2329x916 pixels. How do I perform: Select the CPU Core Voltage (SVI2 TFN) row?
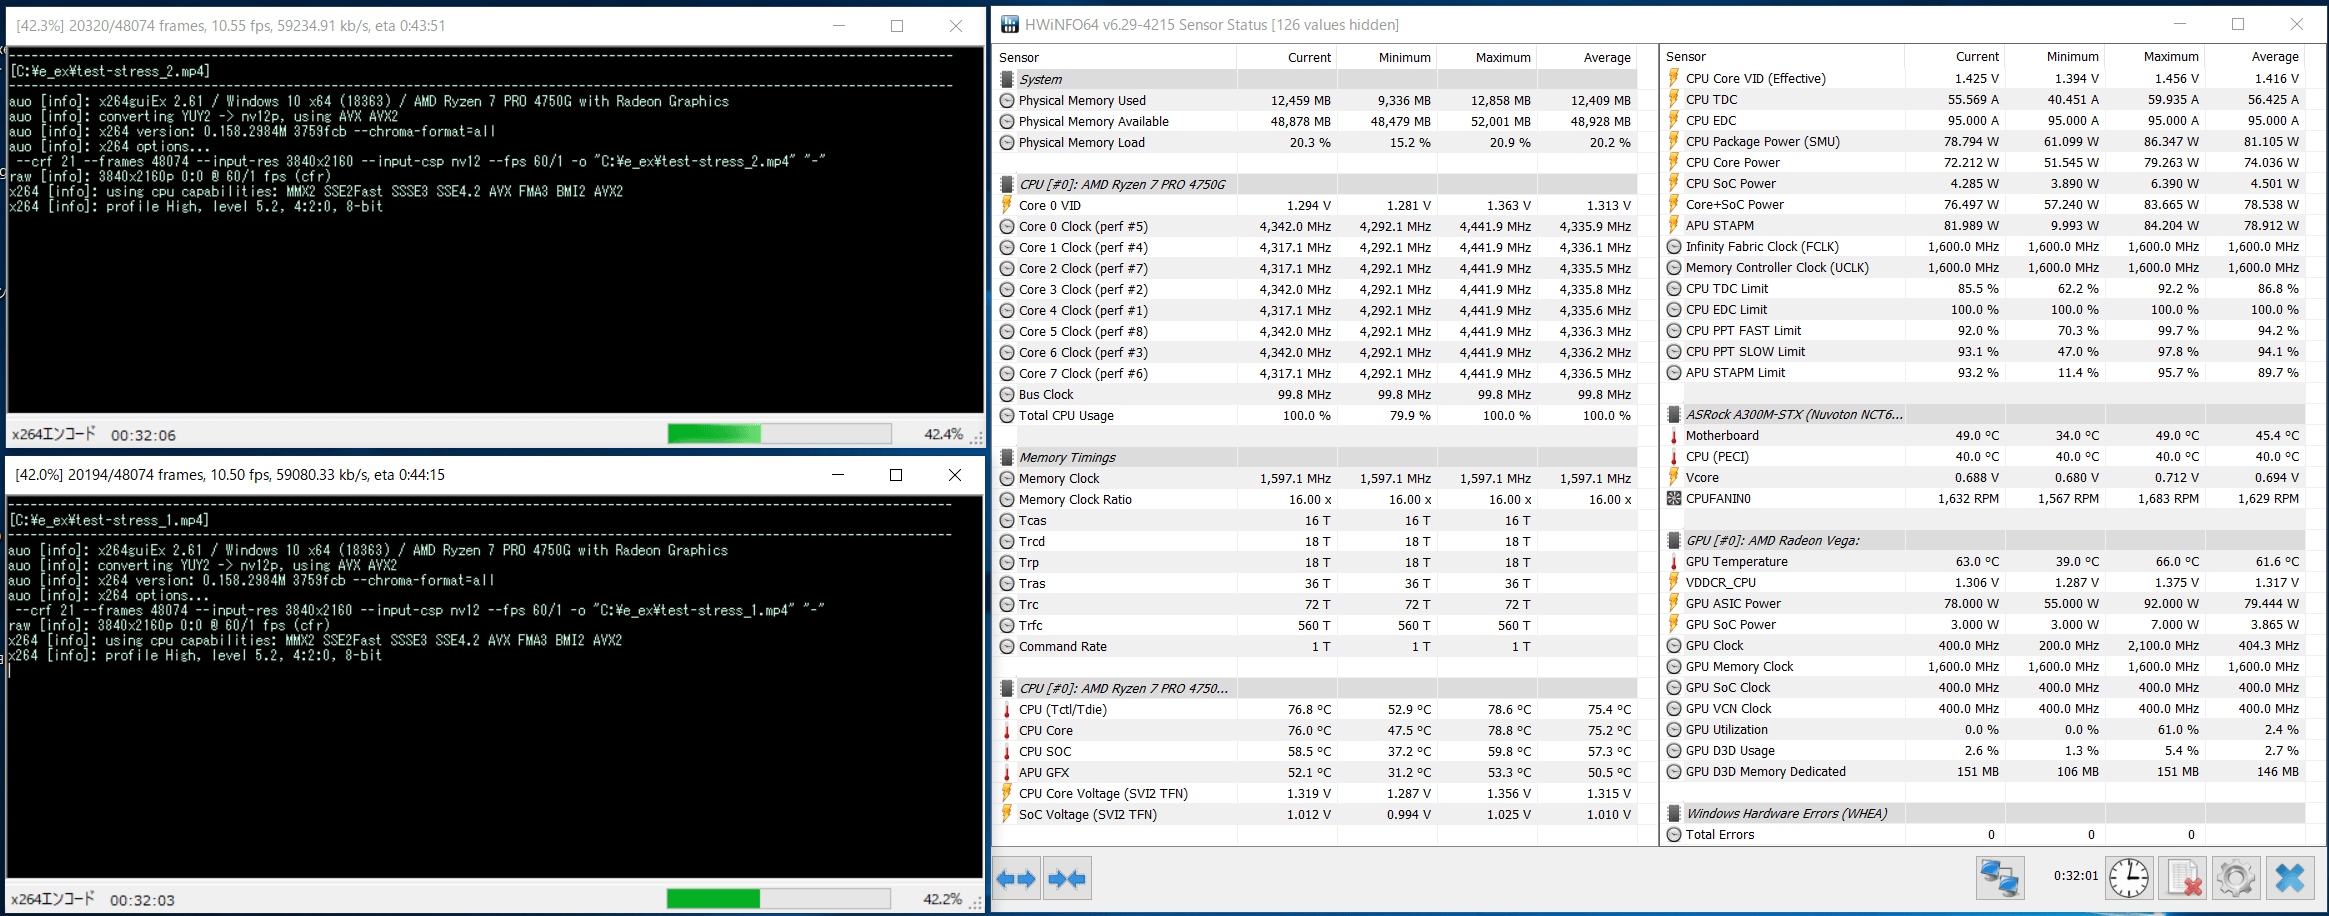1318,793
